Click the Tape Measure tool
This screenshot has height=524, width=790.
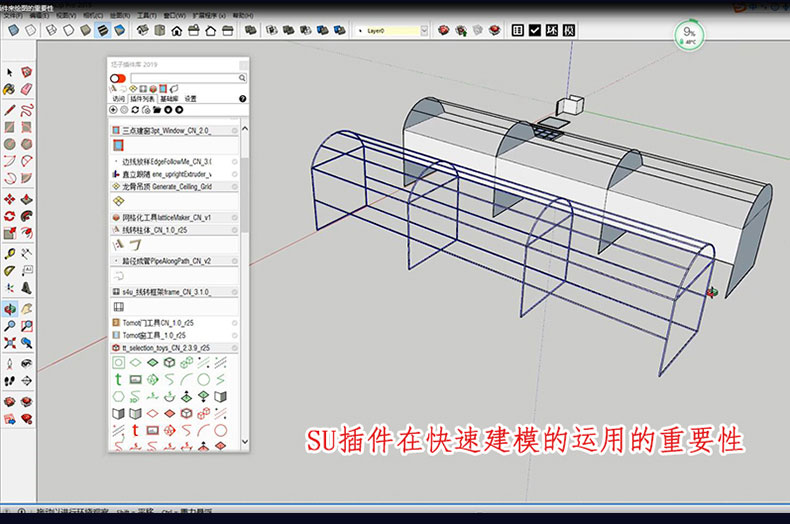click(x=9, y=253)
